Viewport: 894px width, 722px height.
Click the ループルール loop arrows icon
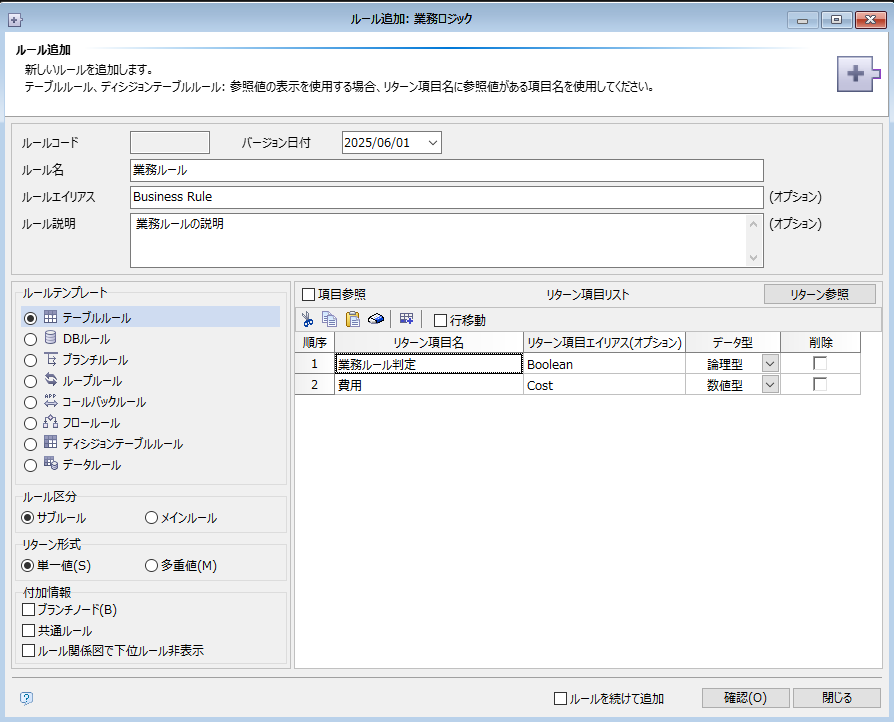tap(51, 379)
